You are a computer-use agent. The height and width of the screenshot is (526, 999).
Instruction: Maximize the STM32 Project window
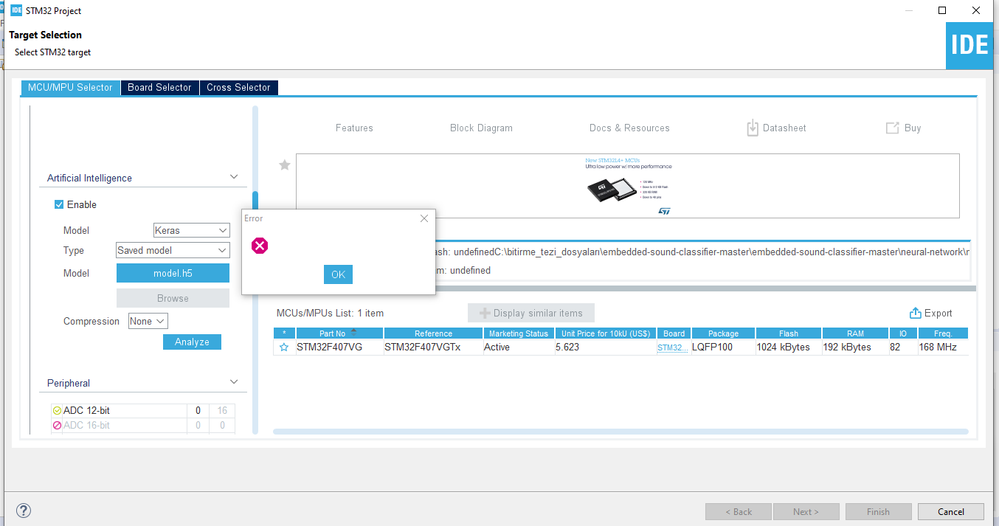pyautogui.click(x=942, y=10)
